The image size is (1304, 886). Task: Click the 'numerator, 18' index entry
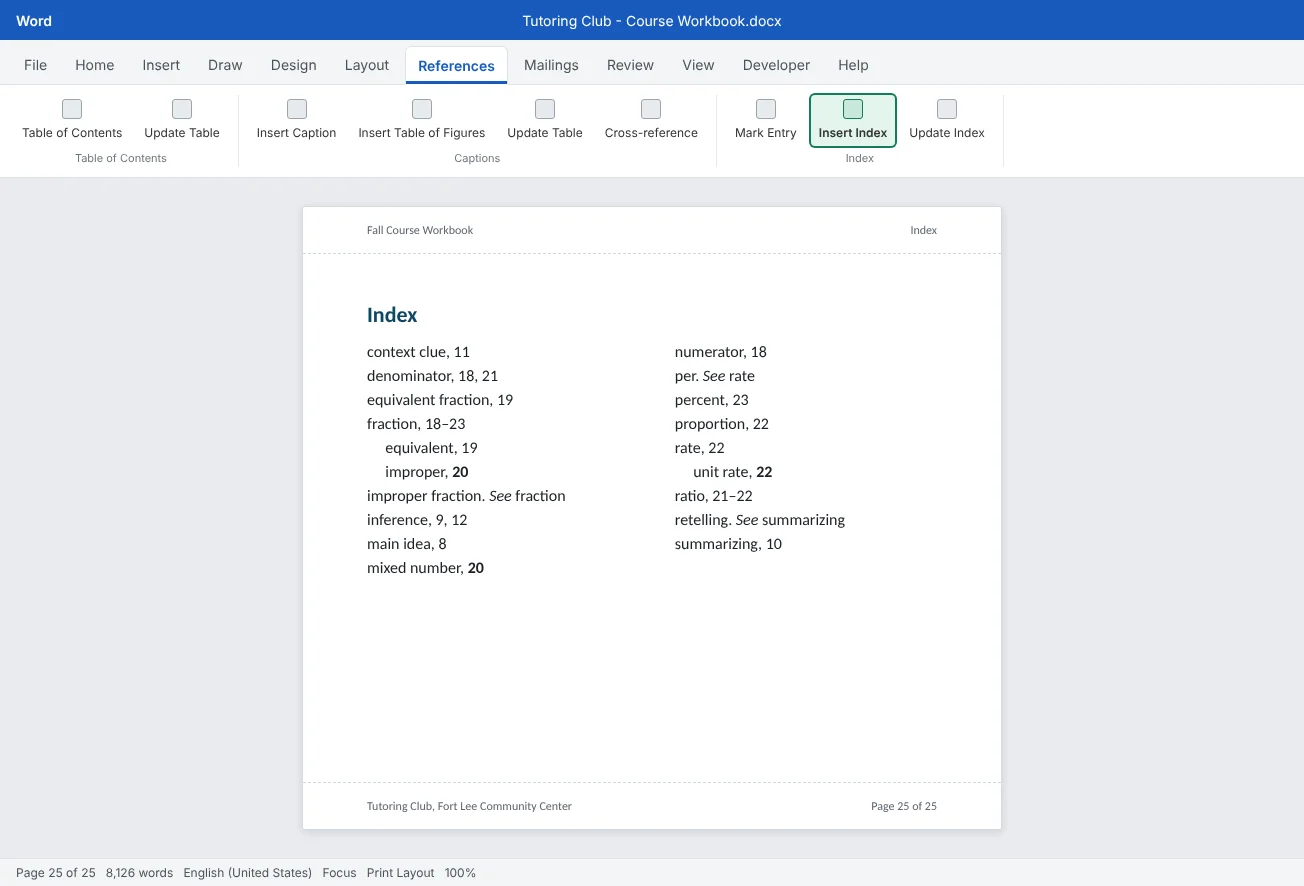click(x=721, y=352)
